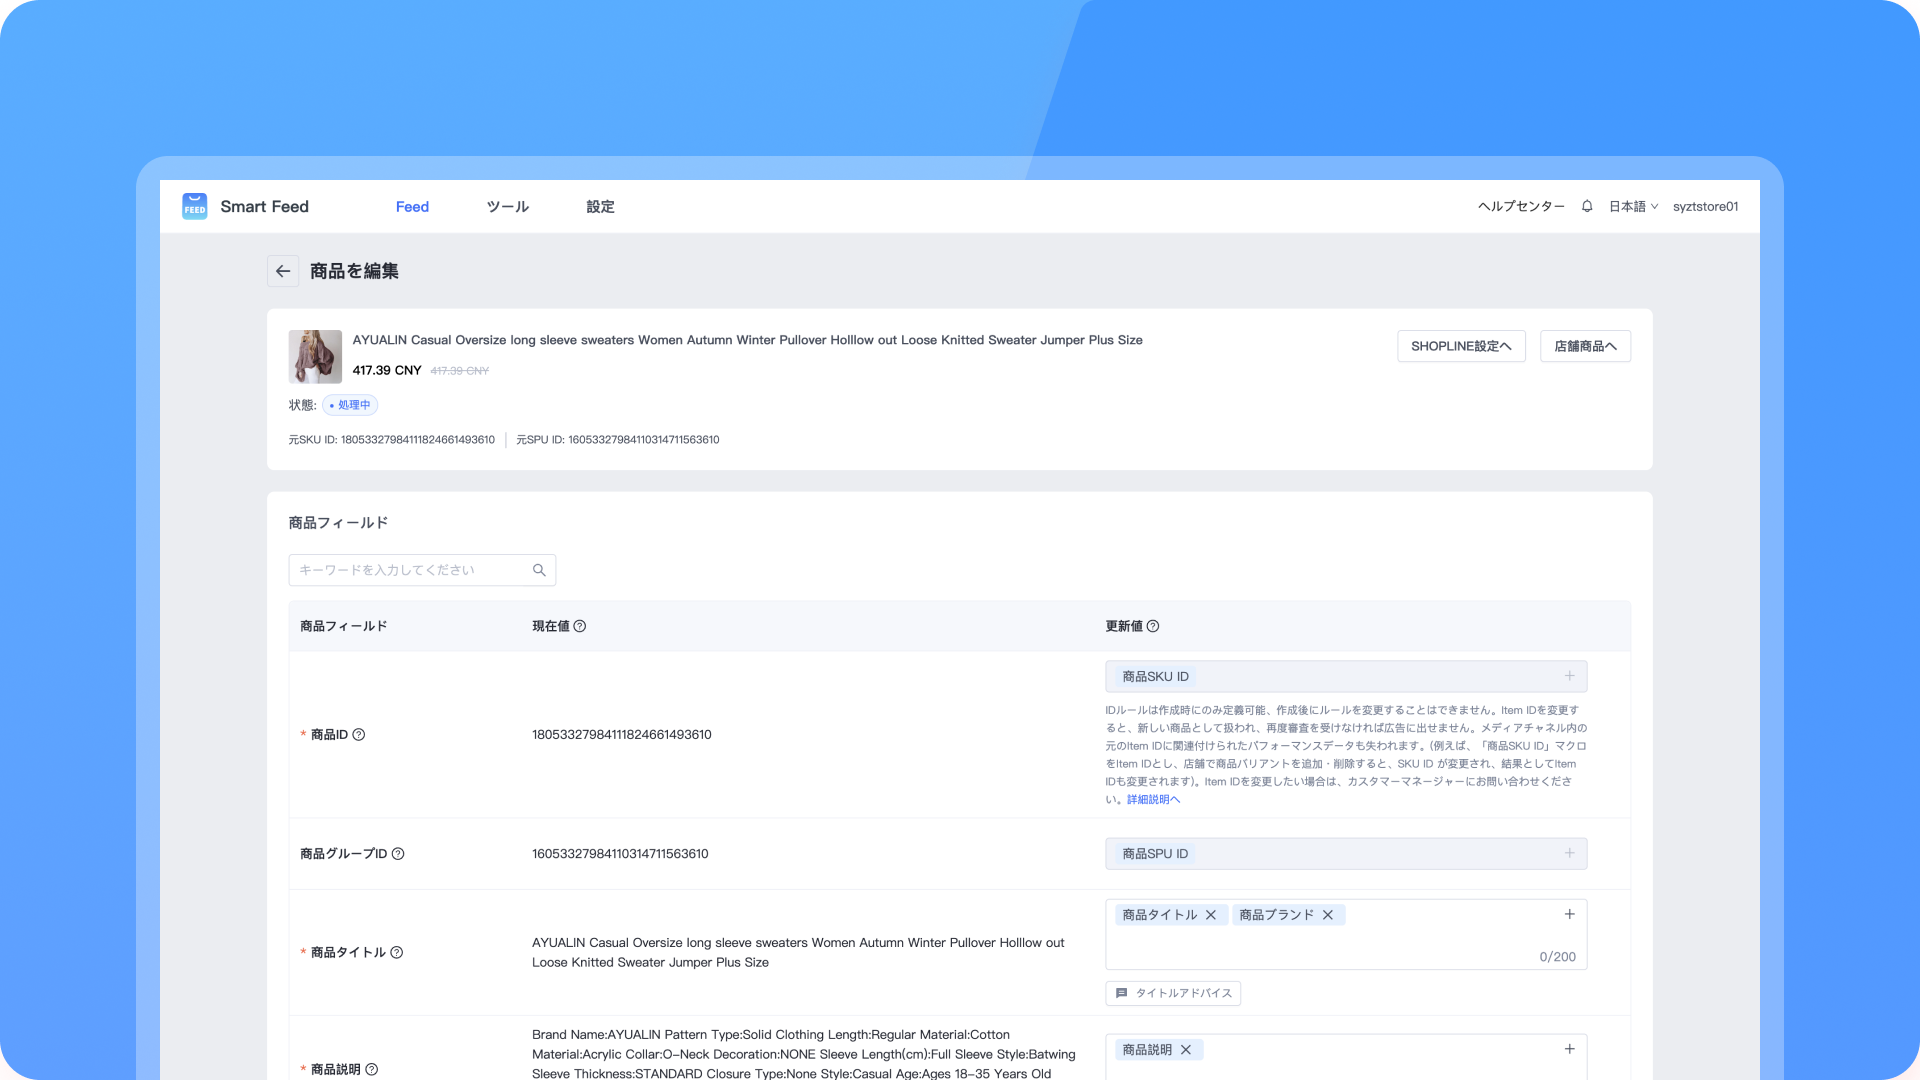This screenshot has width=1920, height=1080.
Task: Click the Smart Feed logo icon
Action: click(x=195, y=206)
